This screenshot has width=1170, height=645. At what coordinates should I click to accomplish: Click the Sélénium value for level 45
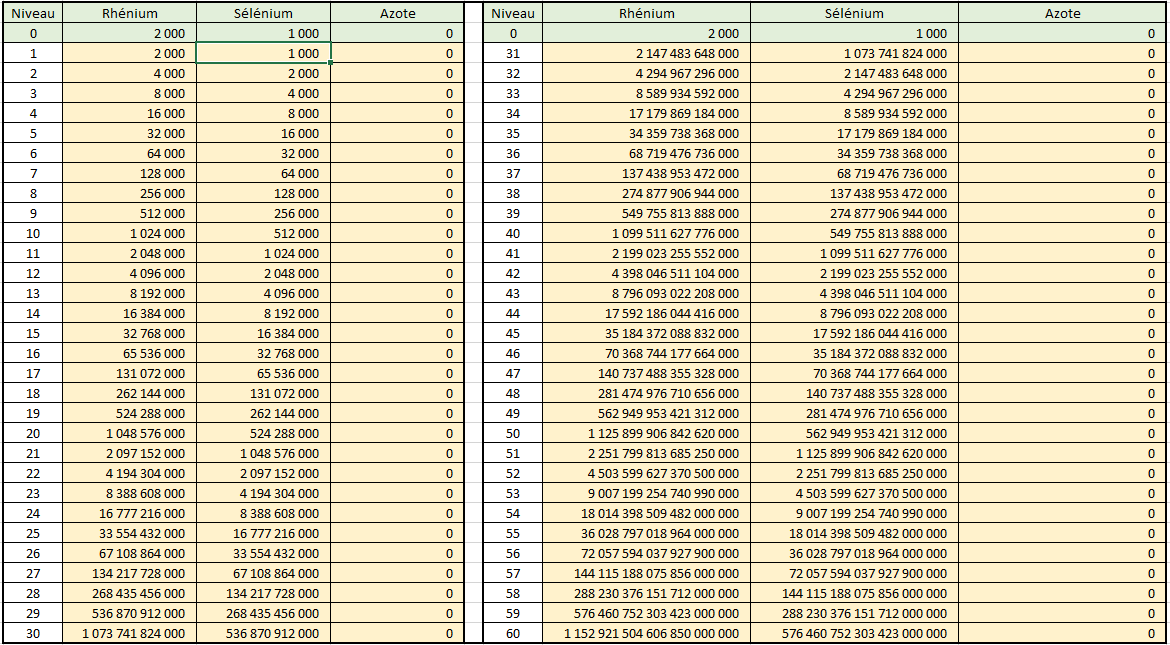coord(854,333)
